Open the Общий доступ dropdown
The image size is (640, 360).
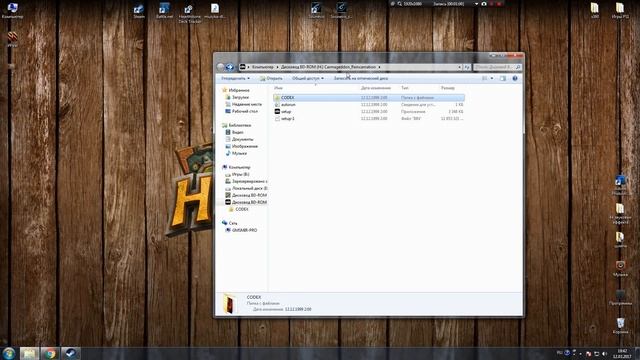308,78
